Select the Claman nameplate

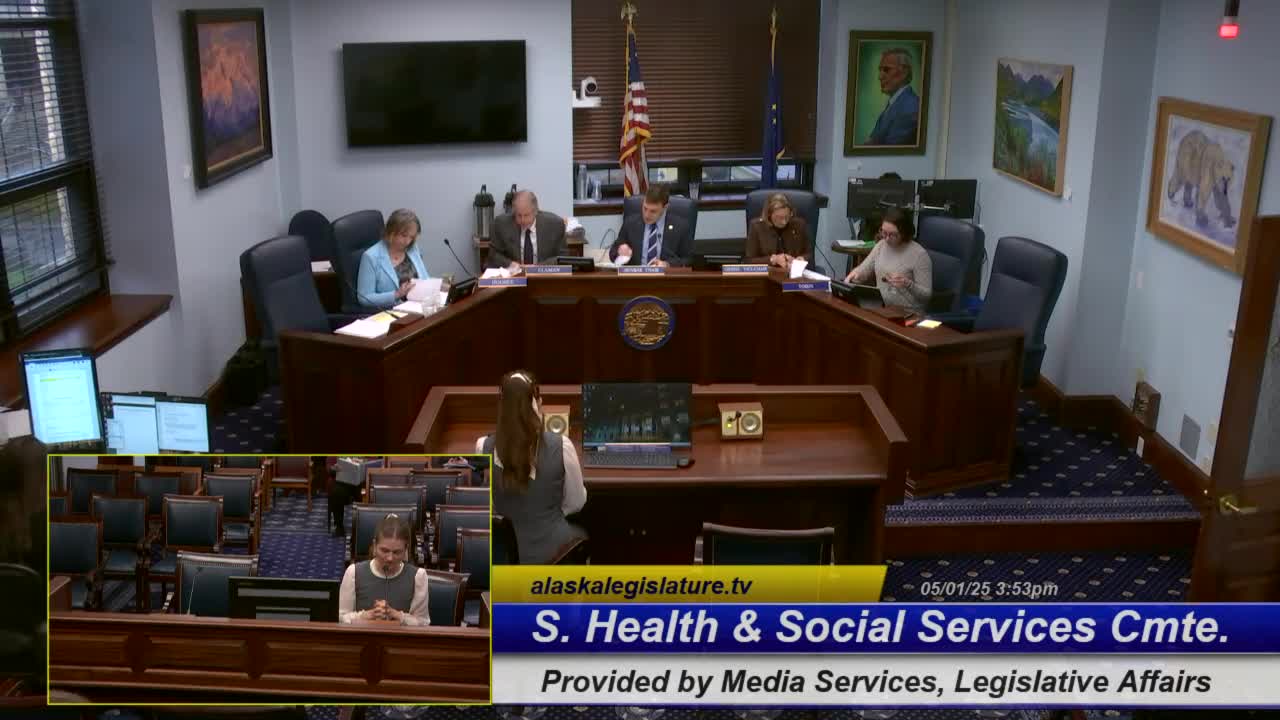[x=549, y=269]
